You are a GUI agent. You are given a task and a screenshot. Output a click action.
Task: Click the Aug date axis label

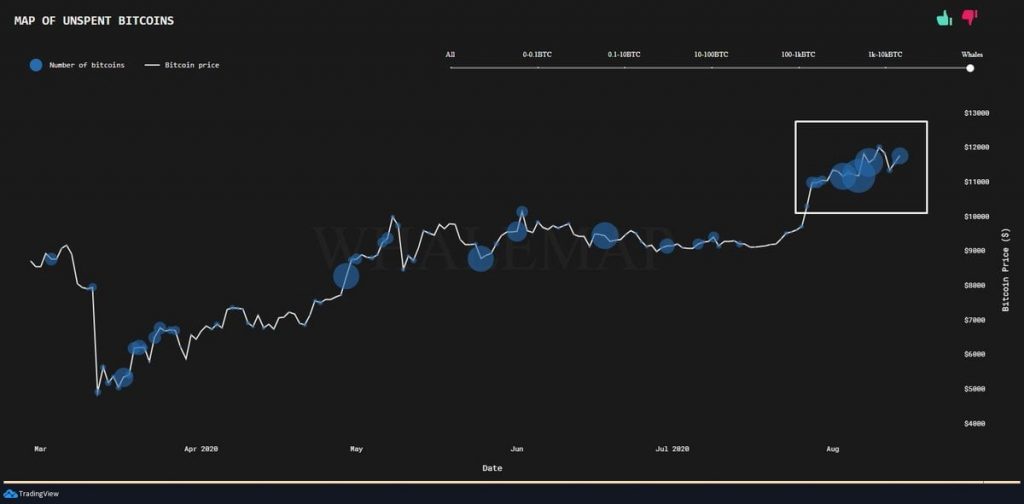click(x=833, y=449)
